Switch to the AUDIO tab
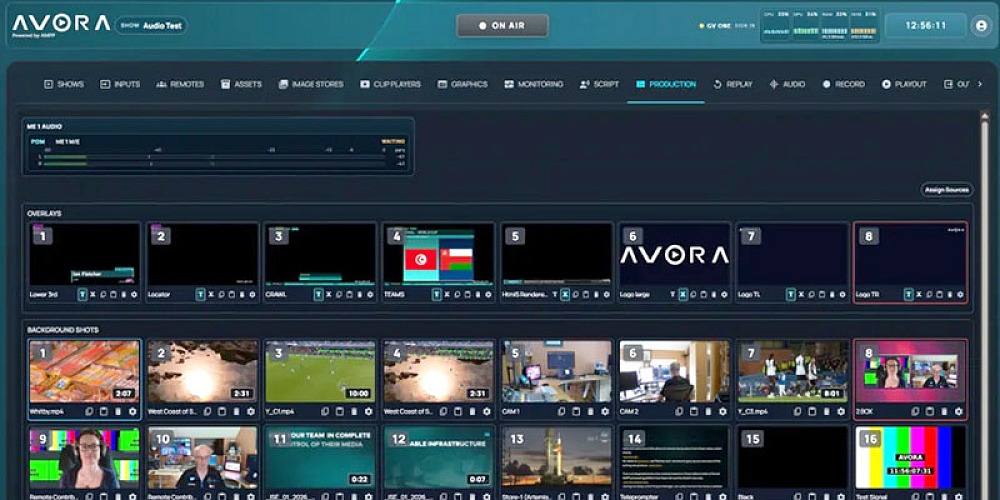 coord(787,84)
